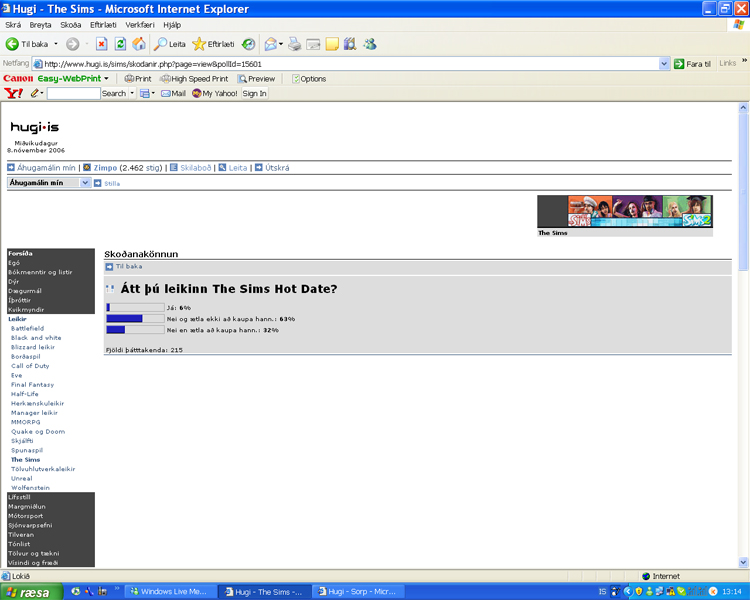The width and height of the screenshot is (750, 600).
Task: Click Yahoo toolbar Search button
Action: coord(114,93)
